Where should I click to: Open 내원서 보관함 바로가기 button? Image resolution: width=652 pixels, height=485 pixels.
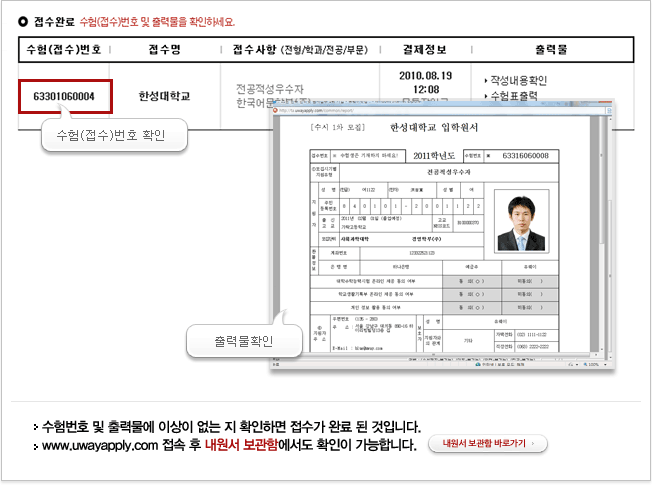click(x=488, y=443)
